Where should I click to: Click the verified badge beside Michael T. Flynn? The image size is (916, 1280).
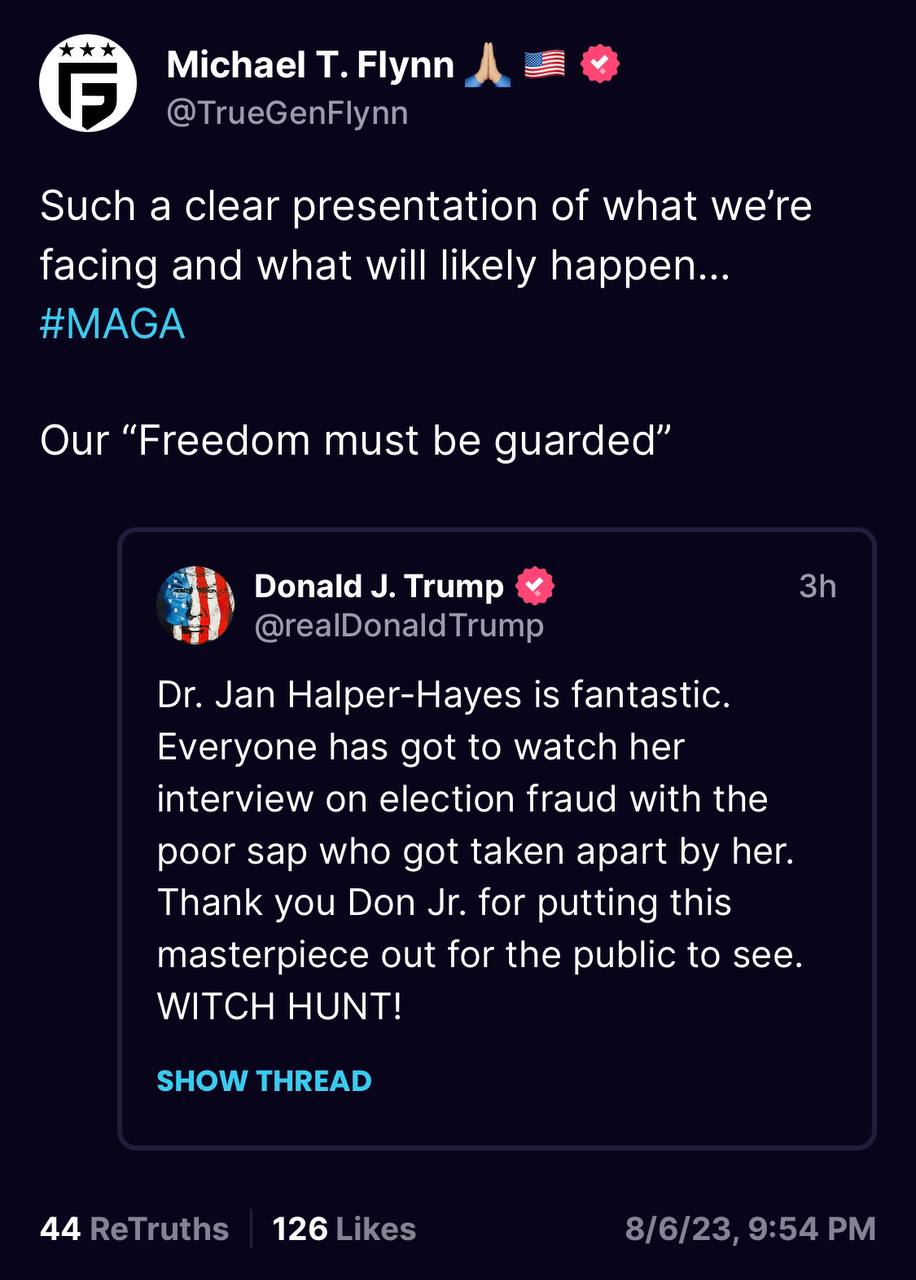(x=600, y=65)
